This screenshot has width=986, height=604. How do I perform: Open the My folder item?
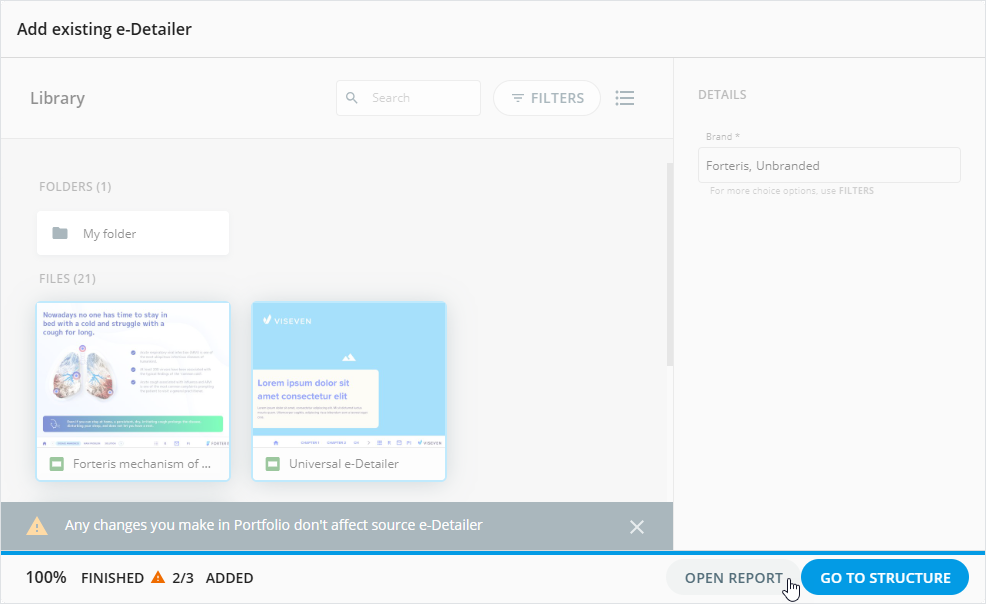pyautogui.click(x=133, y=233)
